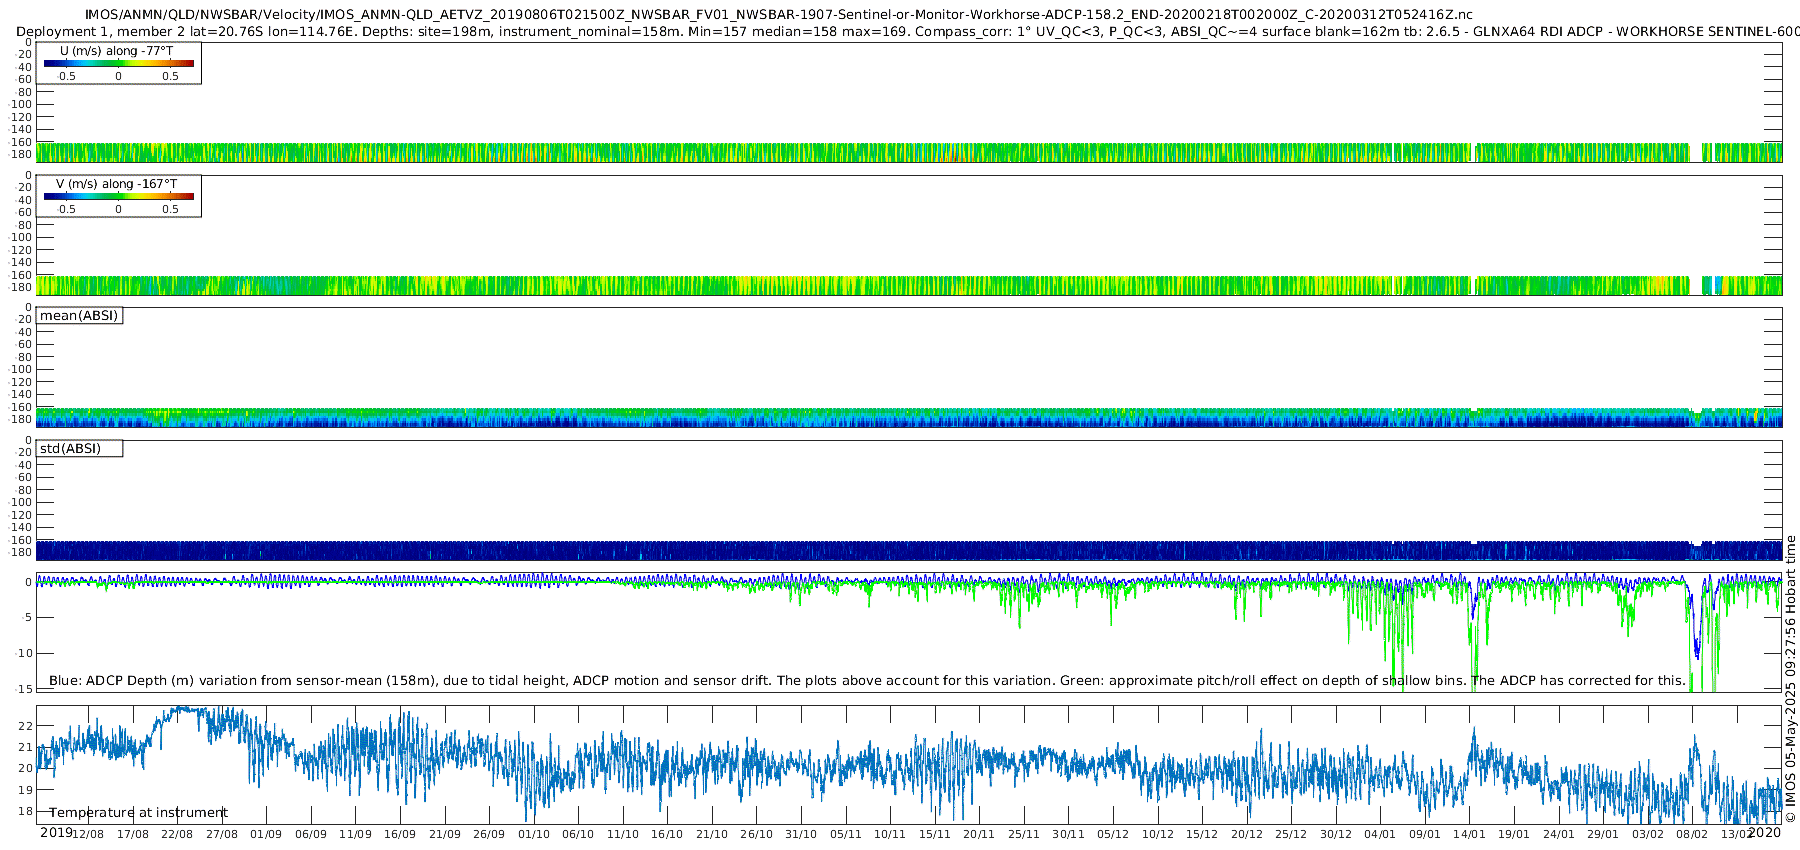The image size is (1800, 850).
Task: Click the mean(ABSI) panel label
Action: [x=79, y=316]
